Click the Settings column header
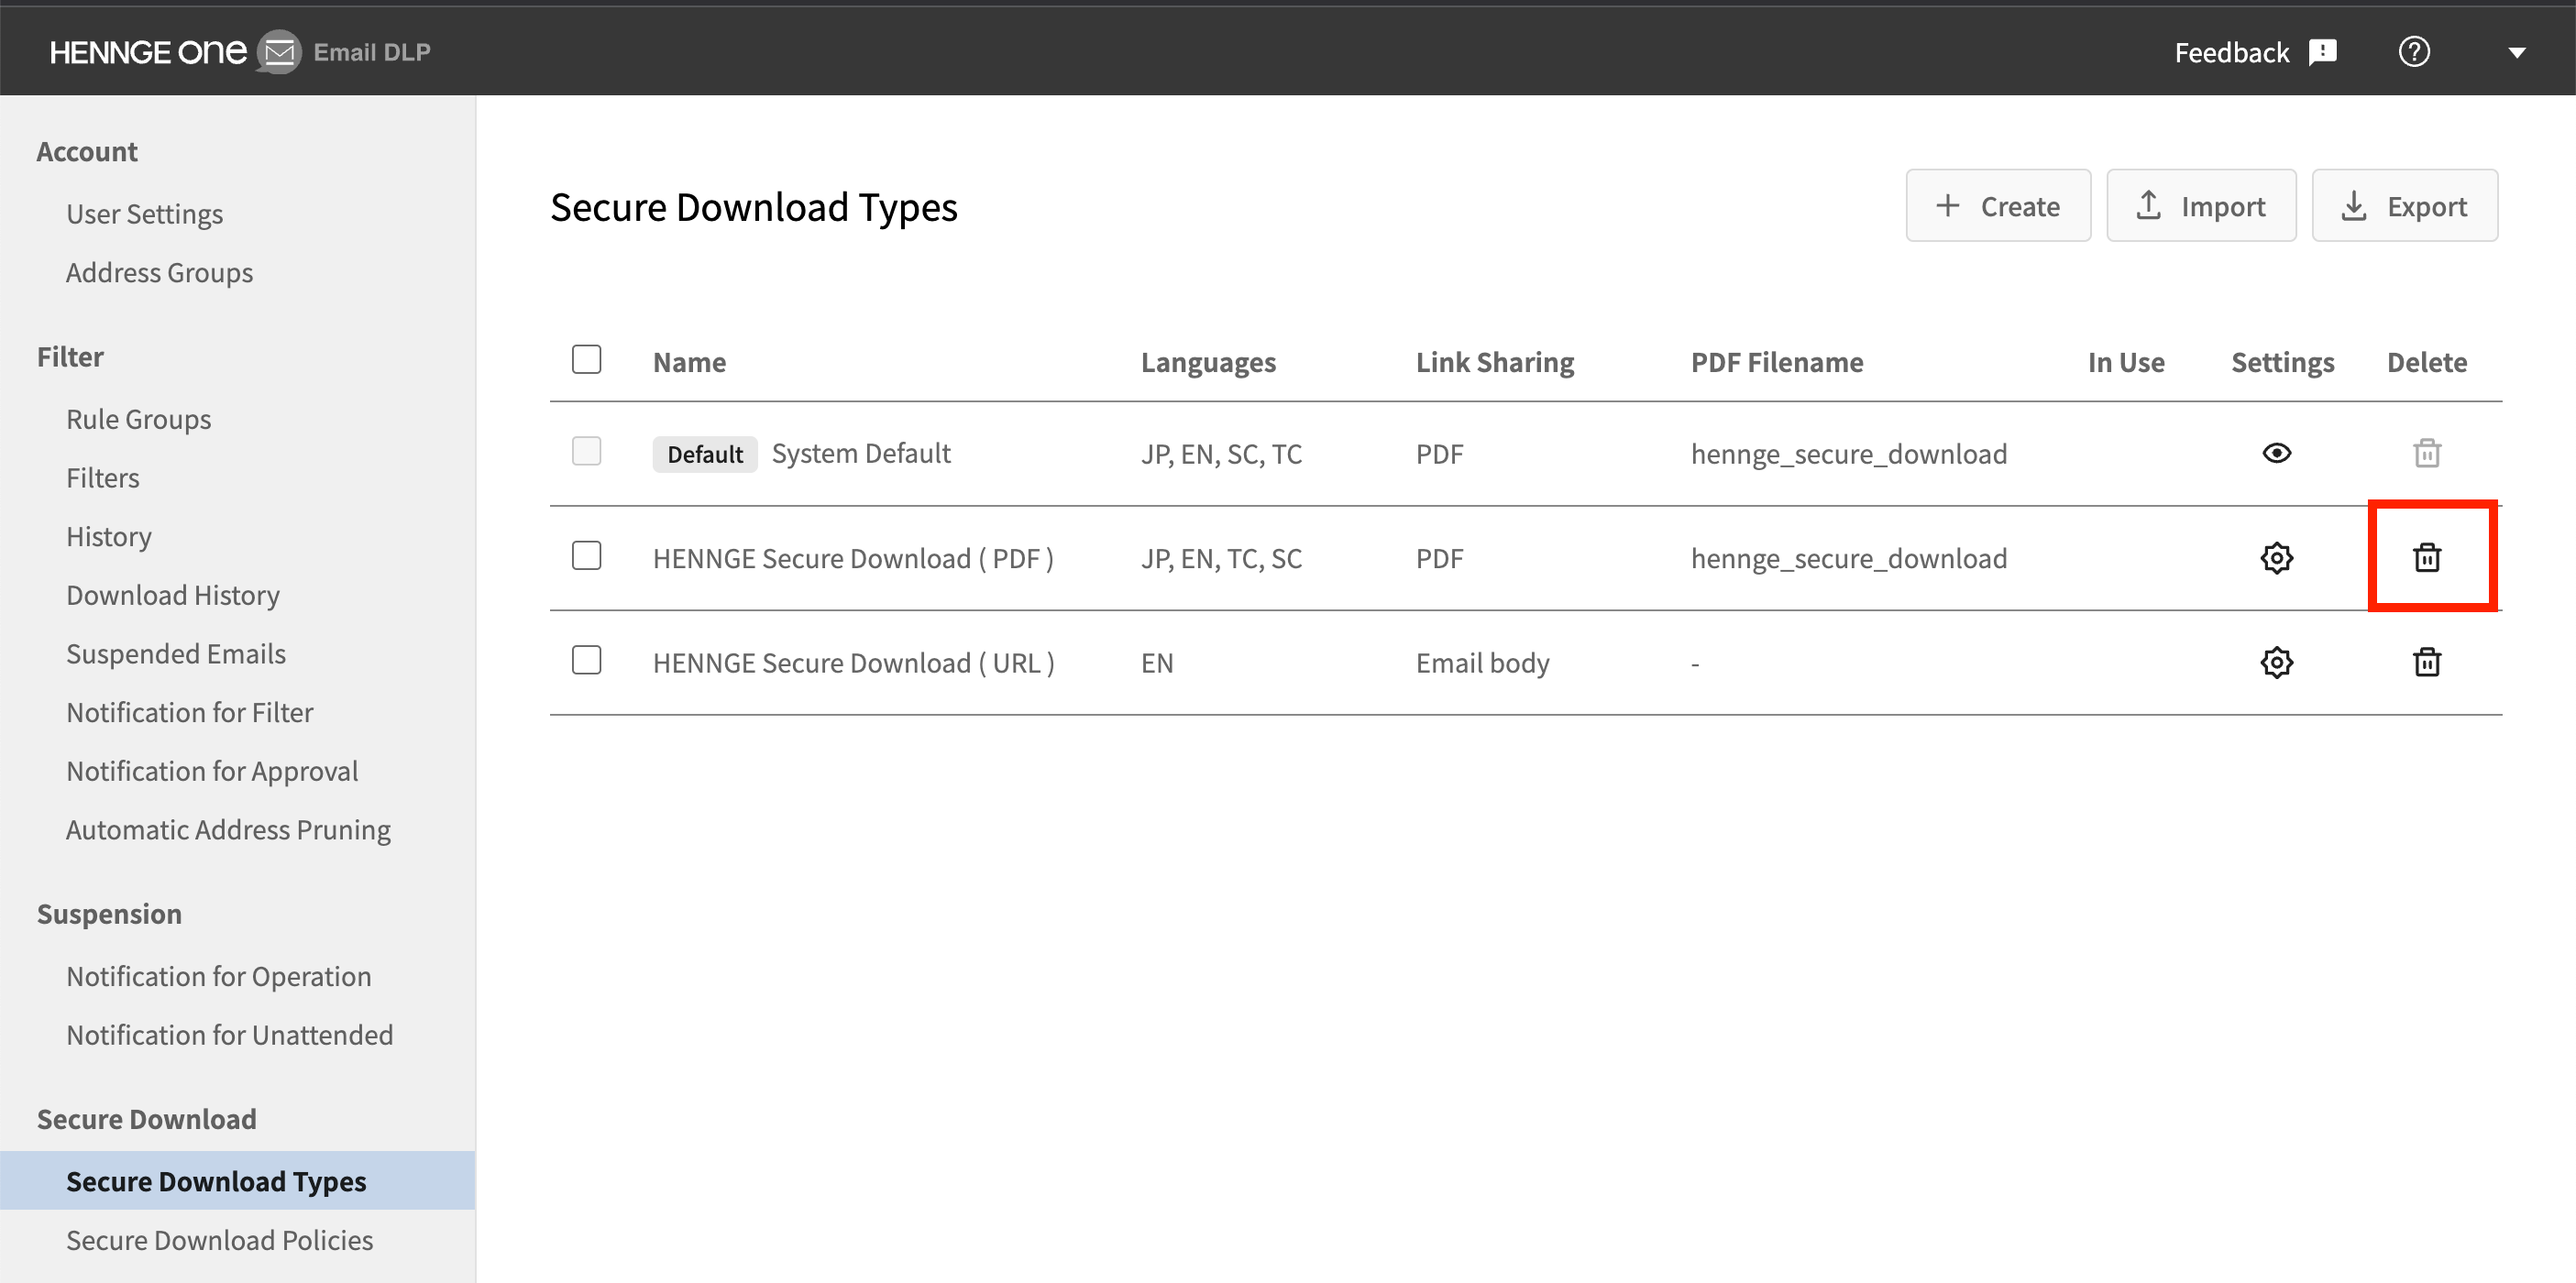 tap(2283, 362)
